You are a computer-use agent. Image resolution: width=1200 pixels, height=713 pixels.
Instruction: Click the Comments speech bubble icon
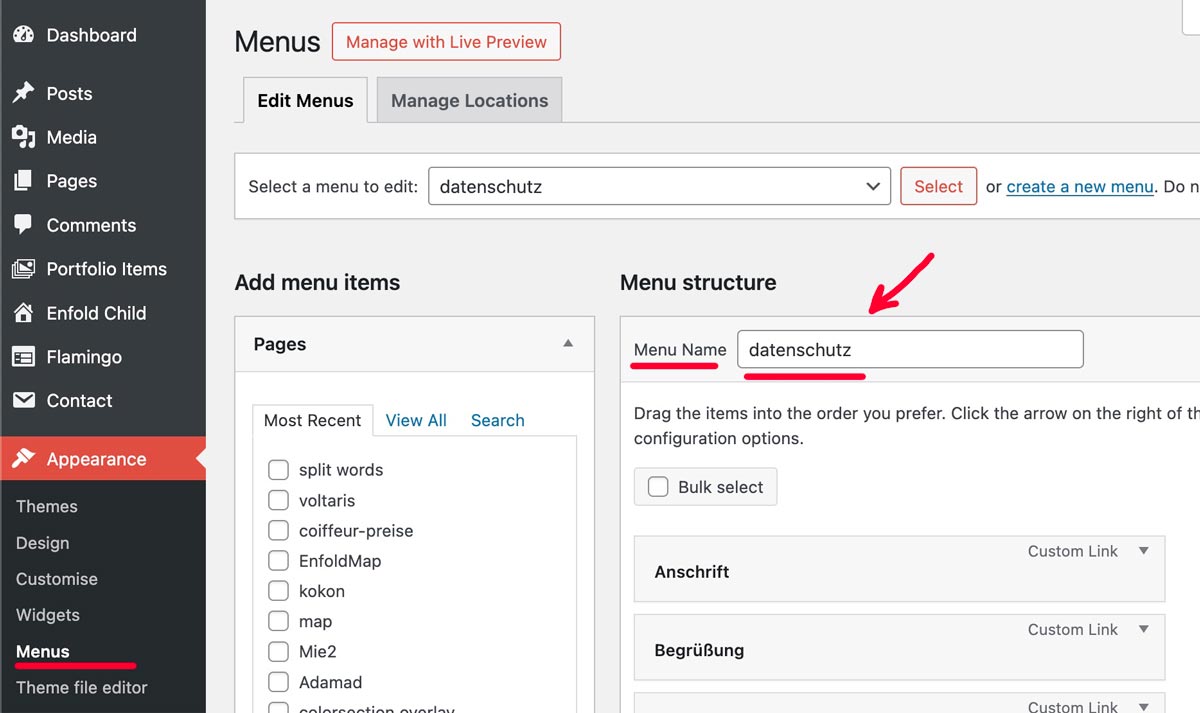[x=23, y=225]
